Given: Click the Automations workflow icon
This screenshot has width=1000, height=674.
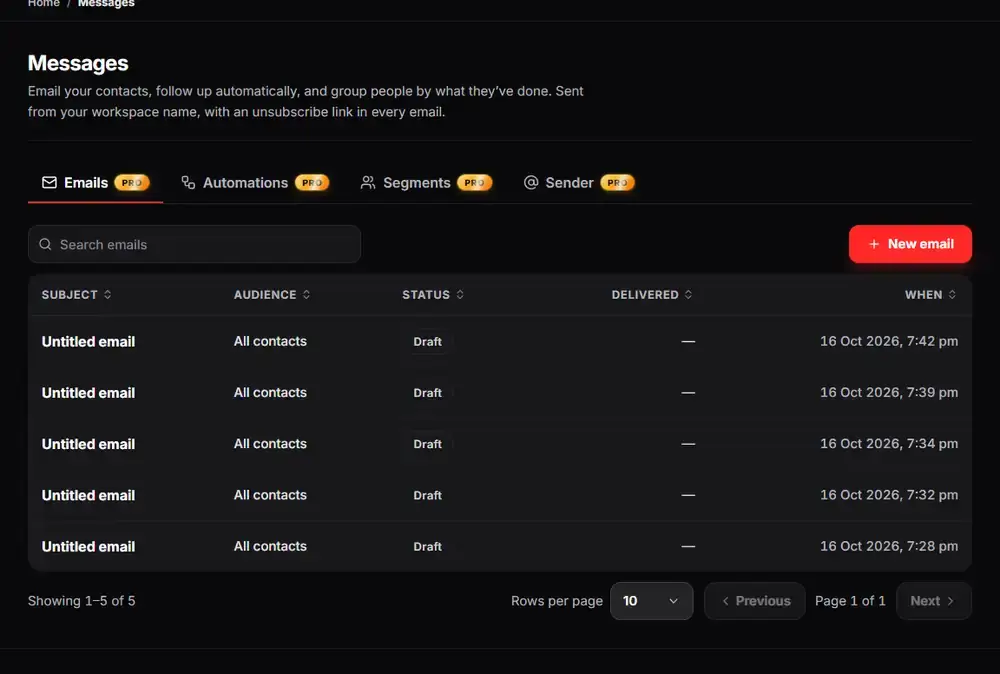Looking at the screenshot, I should click(x=188, y=183).
